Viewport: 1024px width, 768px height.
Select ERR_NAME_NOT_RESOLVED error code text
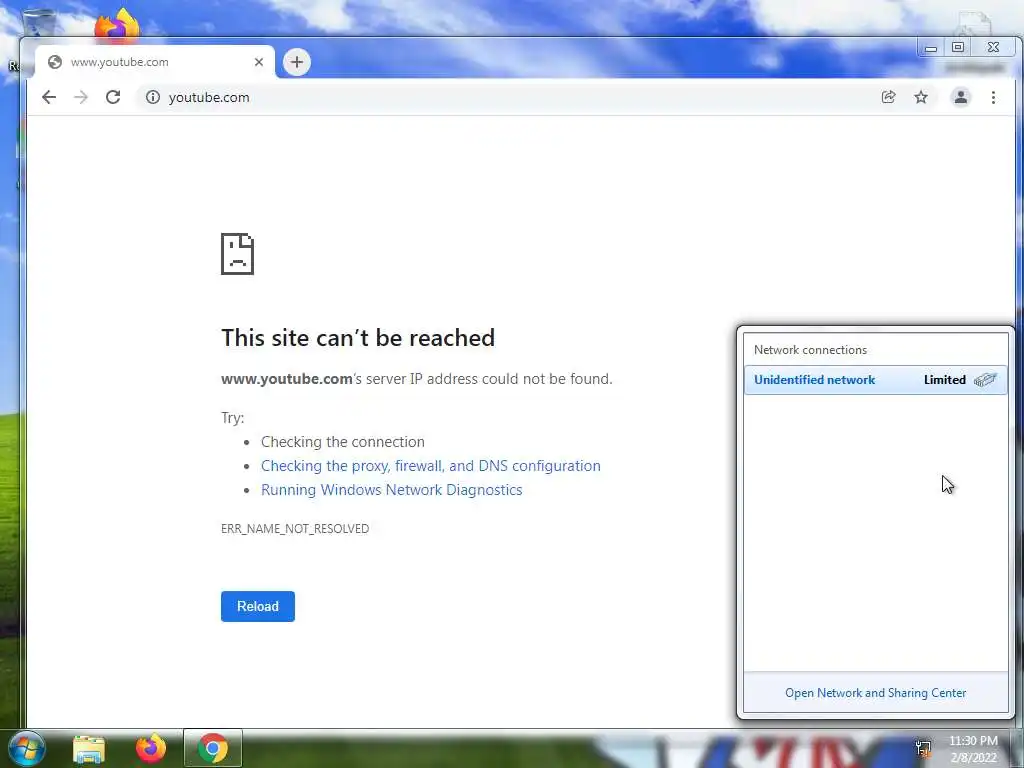click(x=295, y=528)
